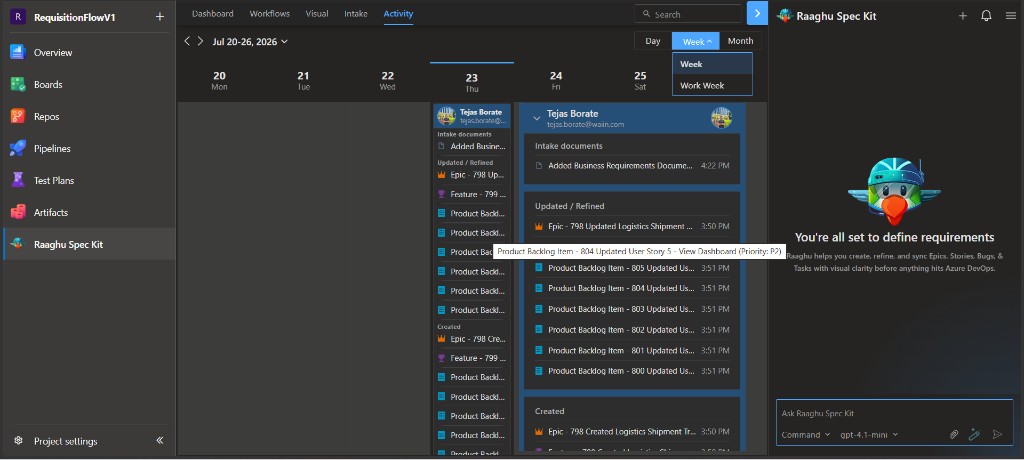Click the attachment paperclip icon in chat
This screenshot has height=460, width=1024.
953,435
